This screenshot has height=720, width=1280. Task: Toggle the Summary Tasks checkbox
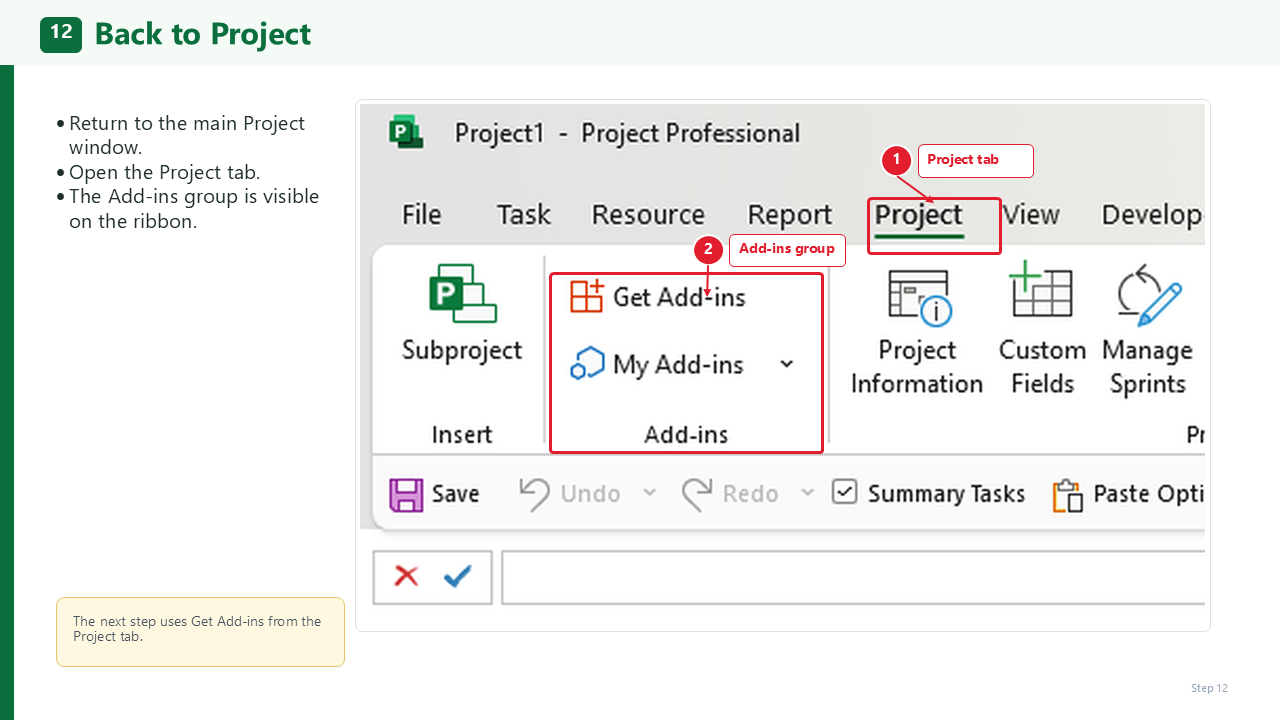[845, 492]
